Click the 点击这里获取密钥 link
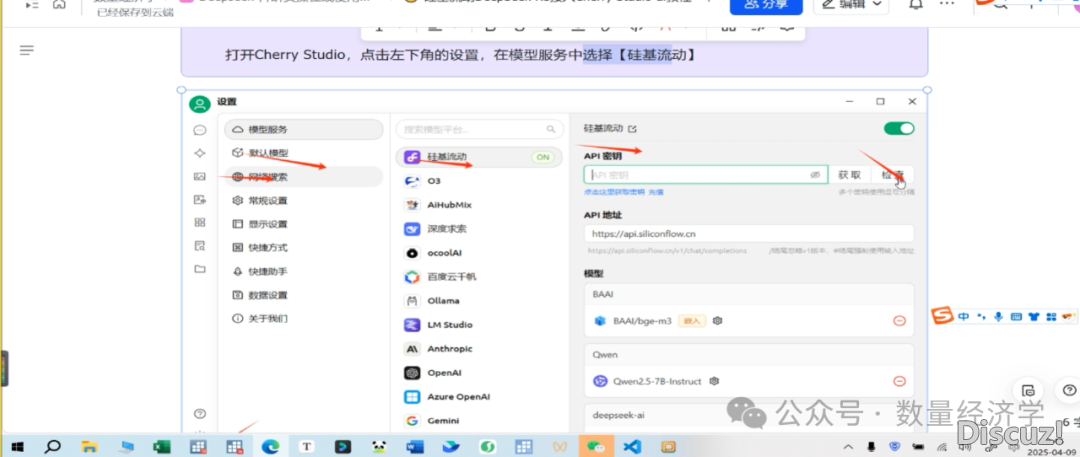 [614, 192]
